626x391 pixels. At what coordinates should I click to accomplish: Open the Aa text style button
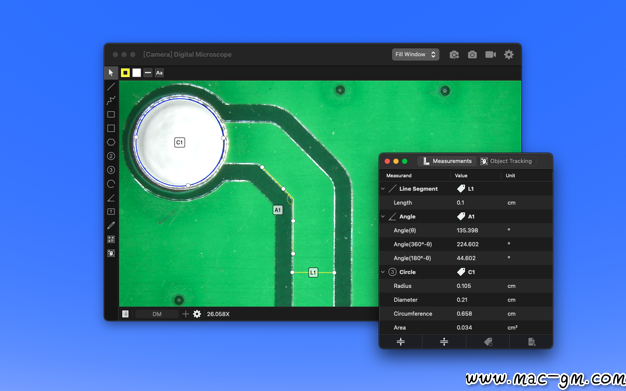point(159,73)
